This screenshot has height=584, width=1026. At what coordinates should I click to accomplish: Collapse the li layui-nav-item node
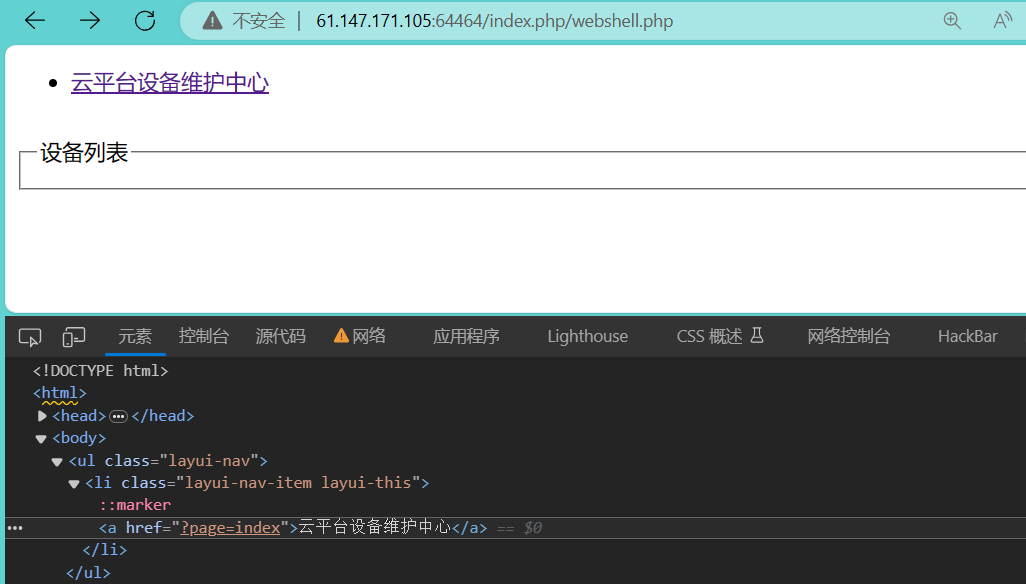(74, 482)
